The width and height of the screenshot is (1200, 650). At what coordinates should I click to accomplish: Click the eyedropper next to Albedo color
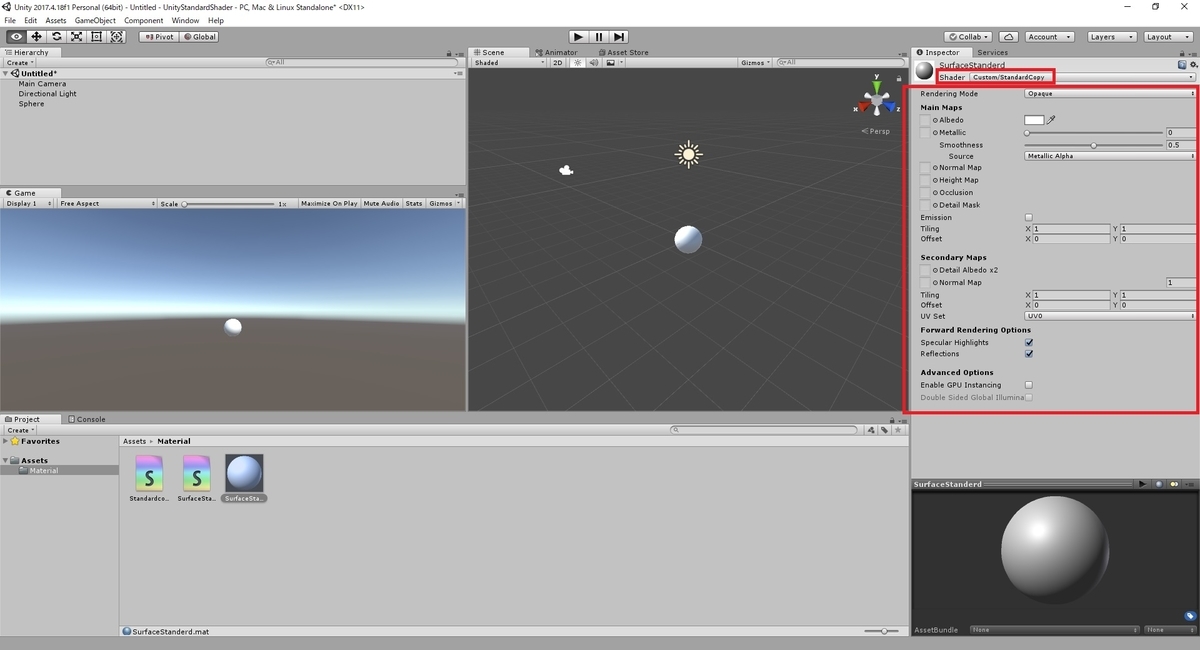point(1051,120)
